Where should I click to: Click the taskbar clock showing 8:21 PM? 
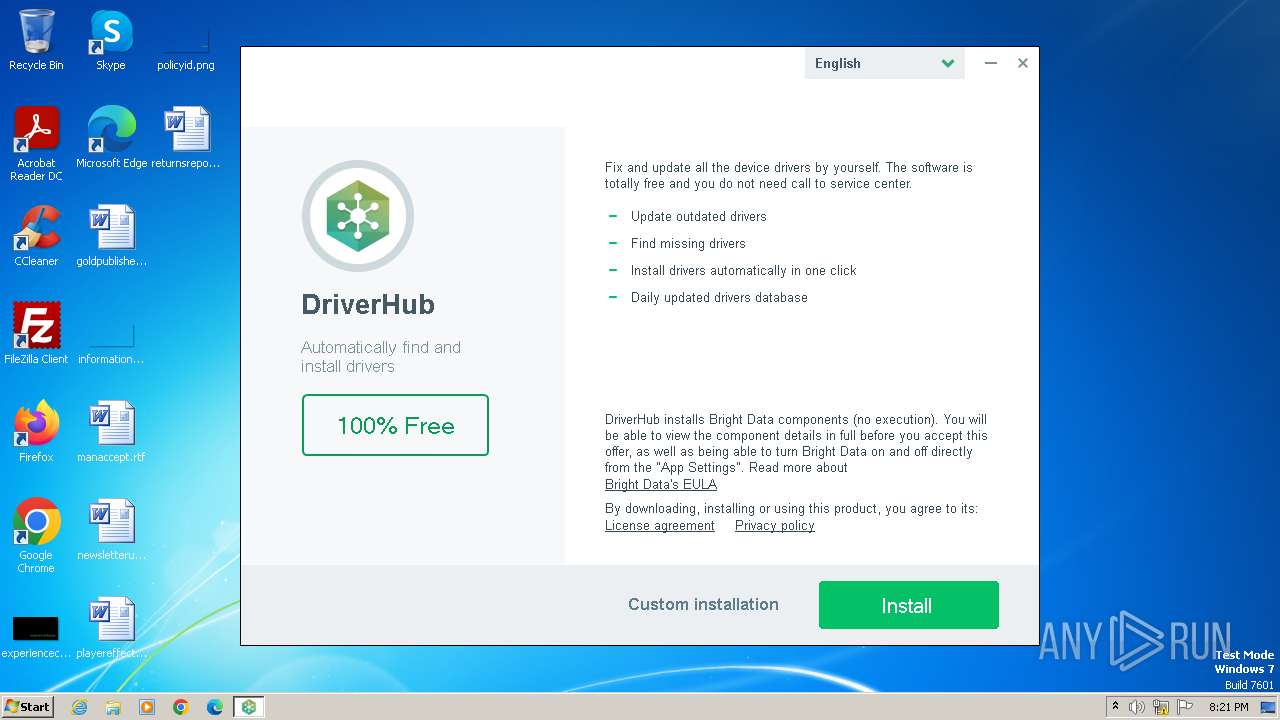[1228, 707]
